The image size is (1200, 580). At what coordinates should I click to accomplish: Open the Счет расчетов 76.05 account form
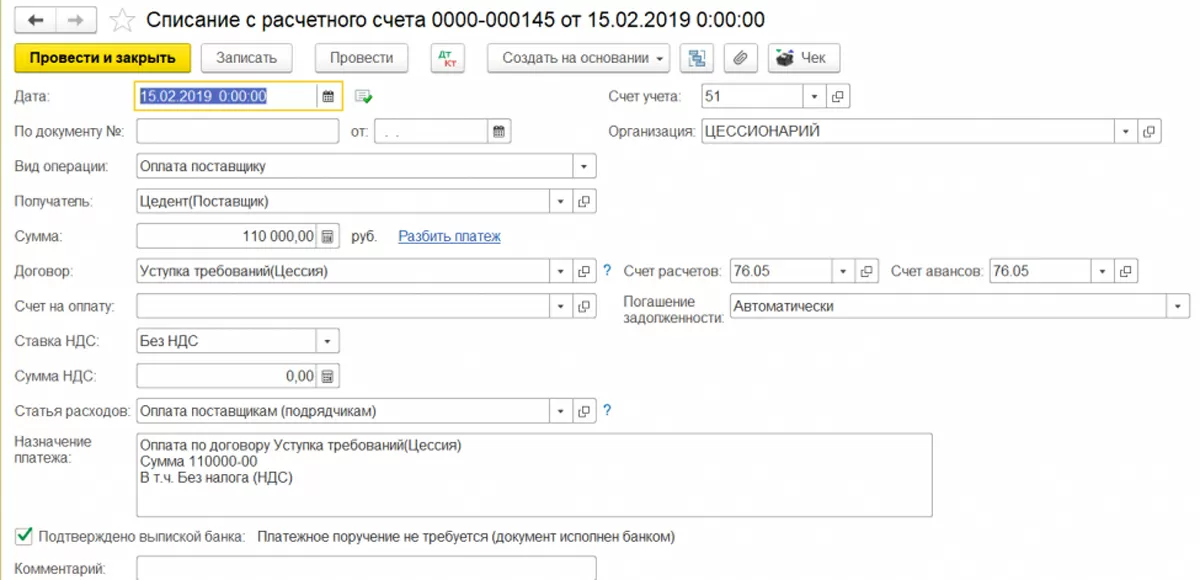[x=867, y=271]
